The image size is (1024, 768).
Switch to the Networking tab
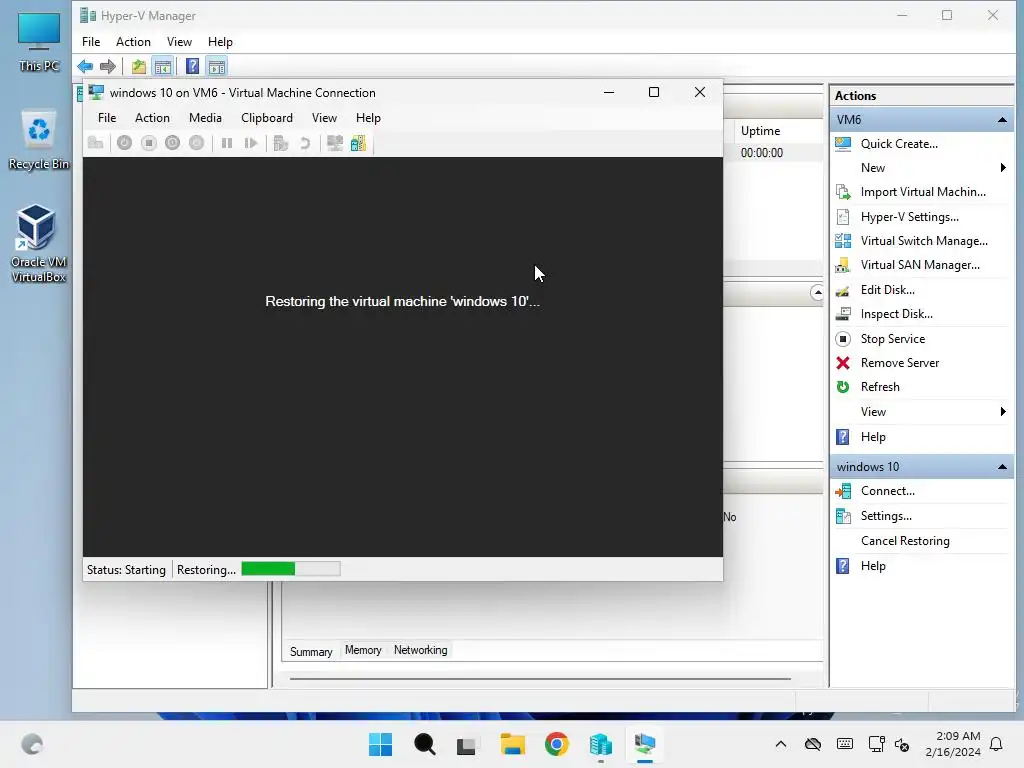click(x=421, y=650)
